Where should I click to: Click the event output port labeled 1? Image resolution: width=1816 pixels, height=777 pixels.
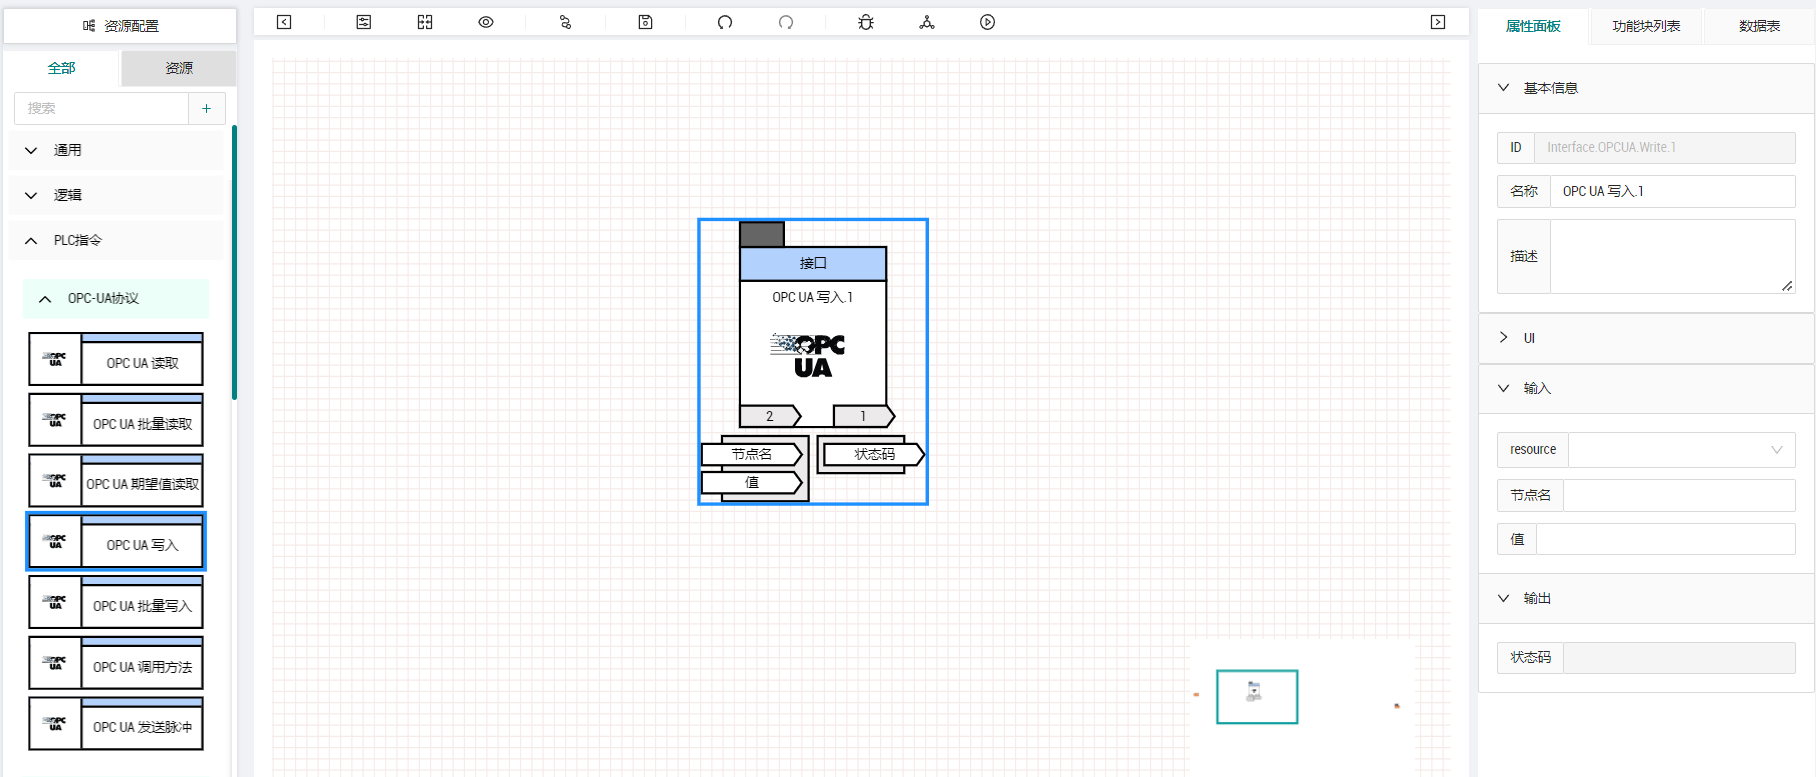point(864,416)
